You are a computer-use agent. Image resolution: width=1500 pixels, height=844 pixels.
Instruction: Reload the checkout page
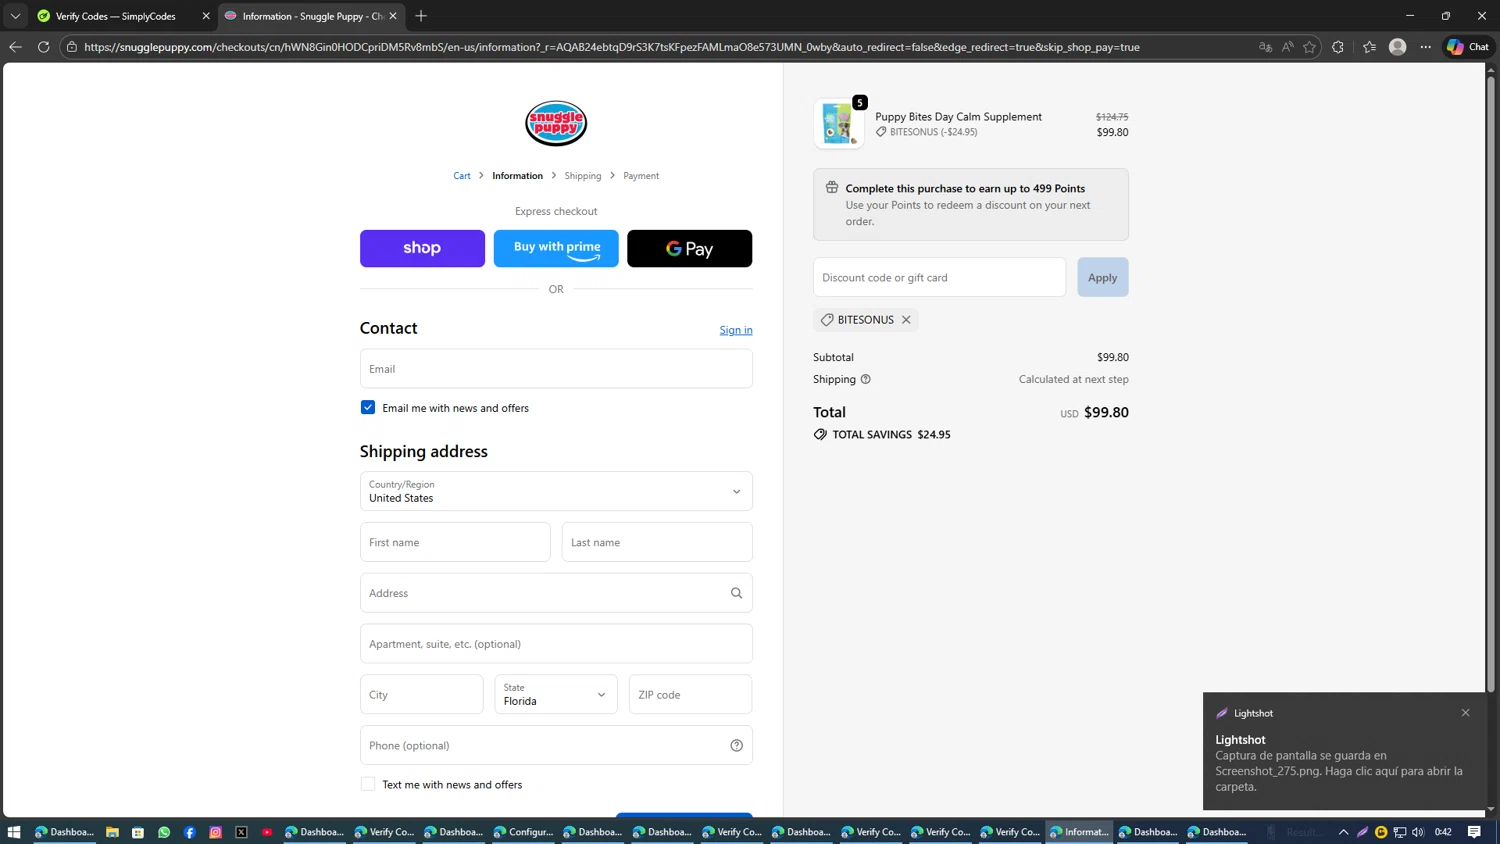(43, 47)
